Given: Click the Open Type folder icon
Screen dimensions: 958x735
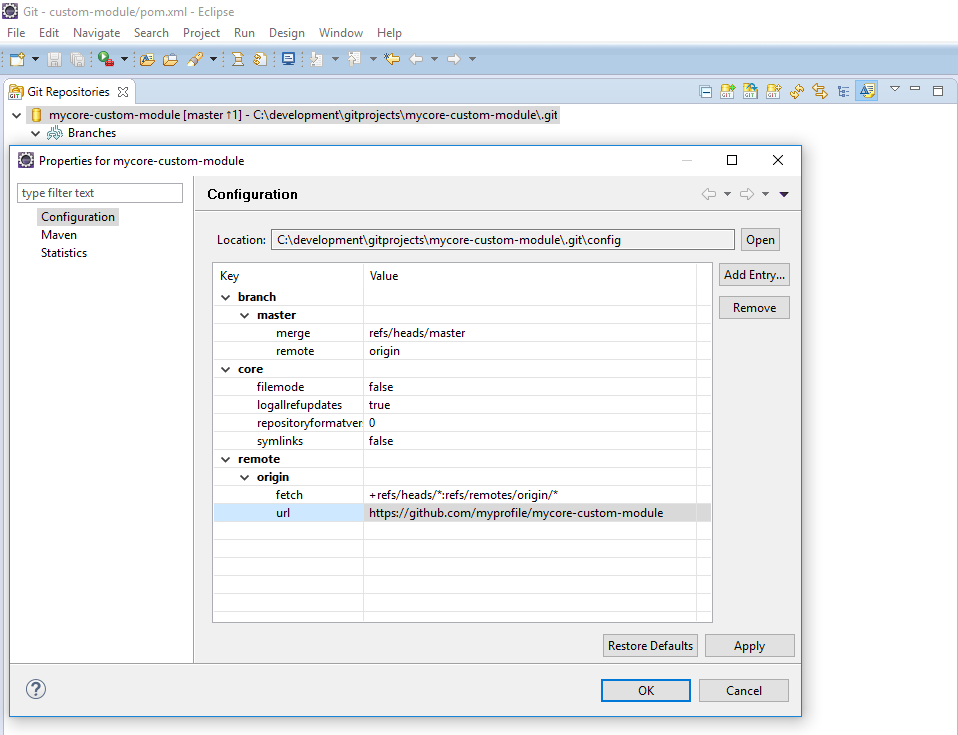Looking at the screenshot, I should pyautogui.click(x=147, y=59).
